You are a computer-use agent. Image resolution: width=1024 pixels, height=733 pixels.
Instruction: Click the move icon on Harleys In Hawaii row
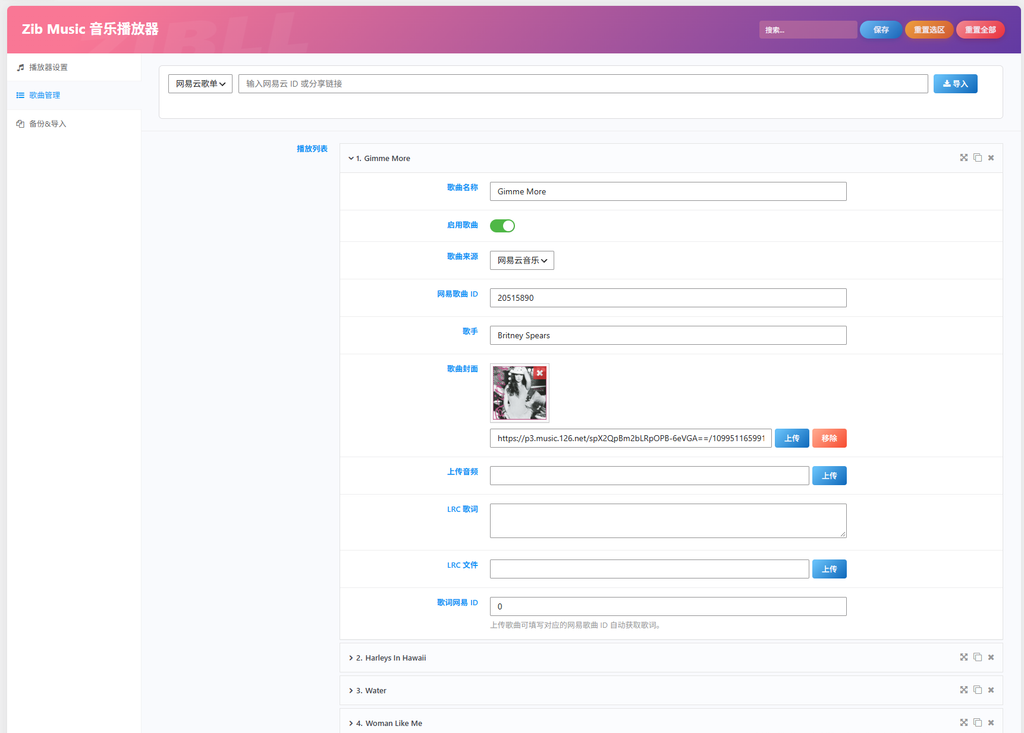pos(963,657)
